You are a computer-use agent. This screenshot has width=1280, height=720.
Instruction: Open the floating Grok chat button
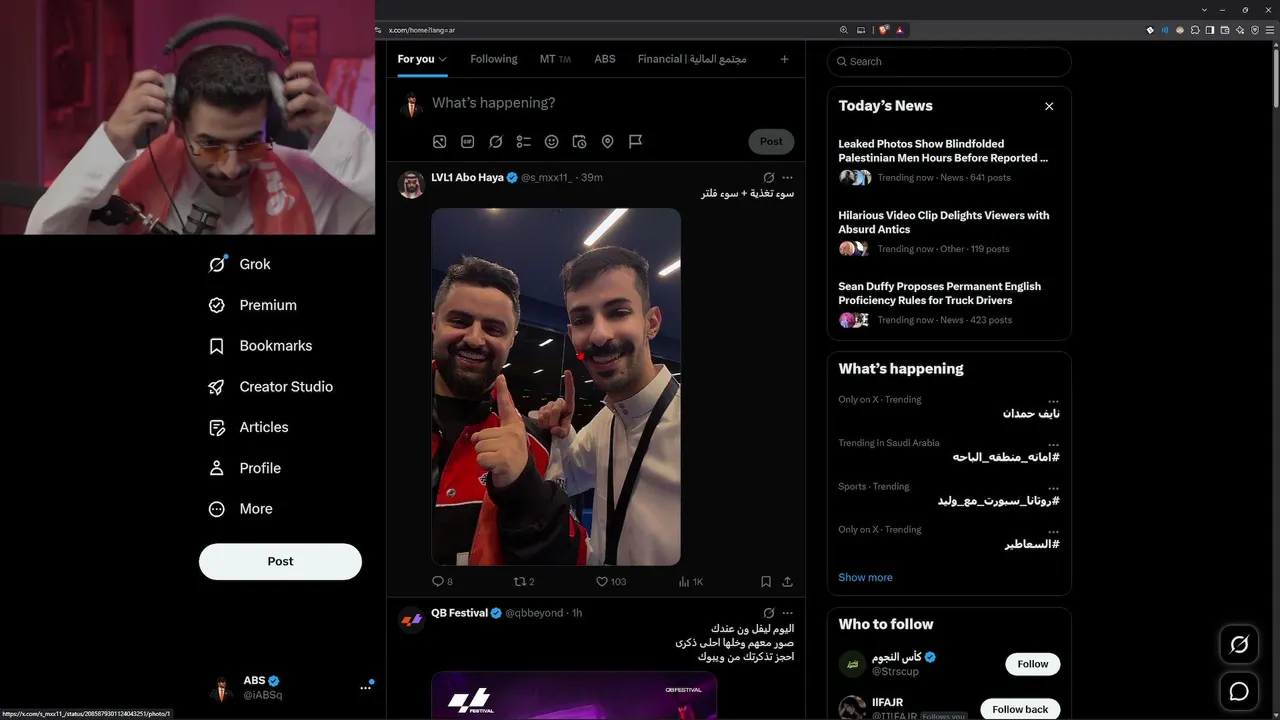(1239, 645)
